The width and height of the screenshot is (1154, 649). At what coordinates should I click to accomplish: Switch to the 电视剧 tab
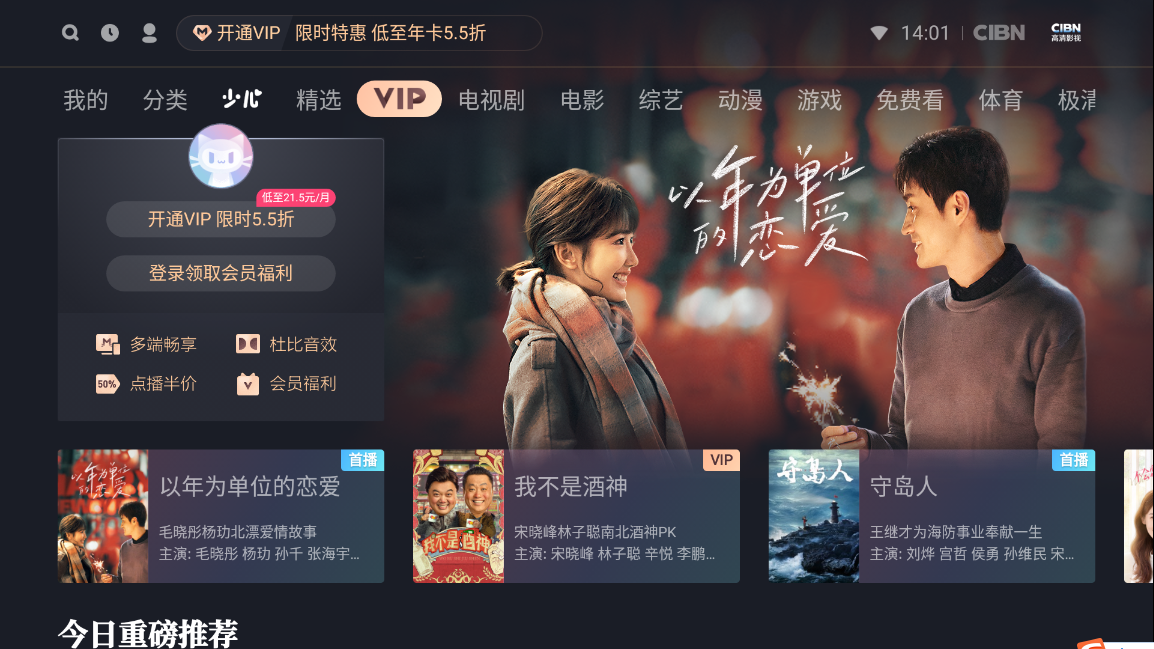[492, 99]
